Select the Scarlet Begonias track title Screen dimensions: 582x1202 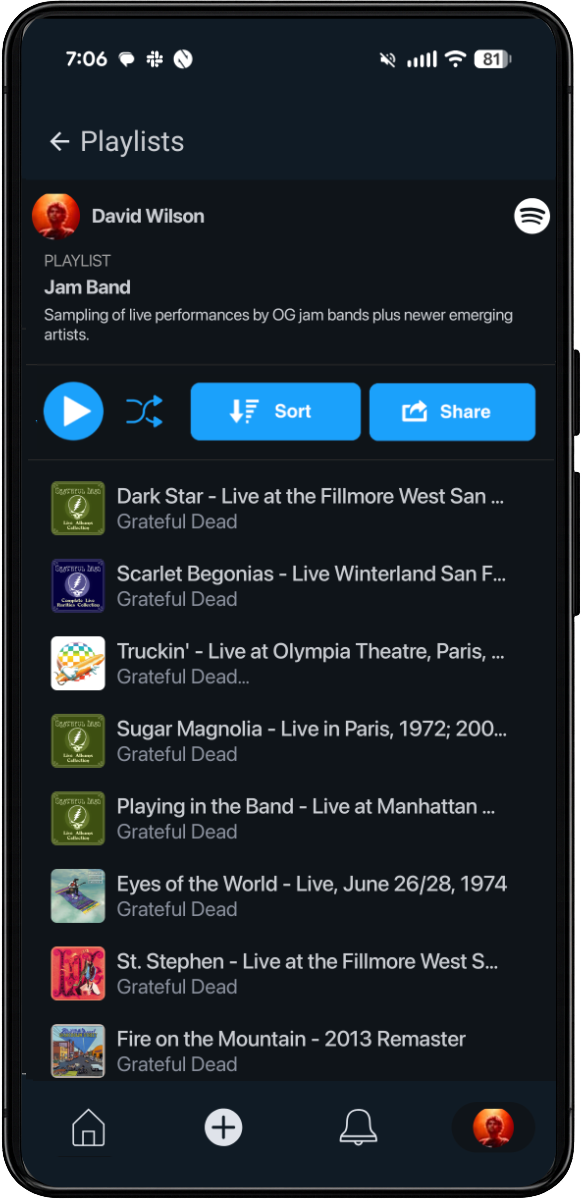[311, 574]
